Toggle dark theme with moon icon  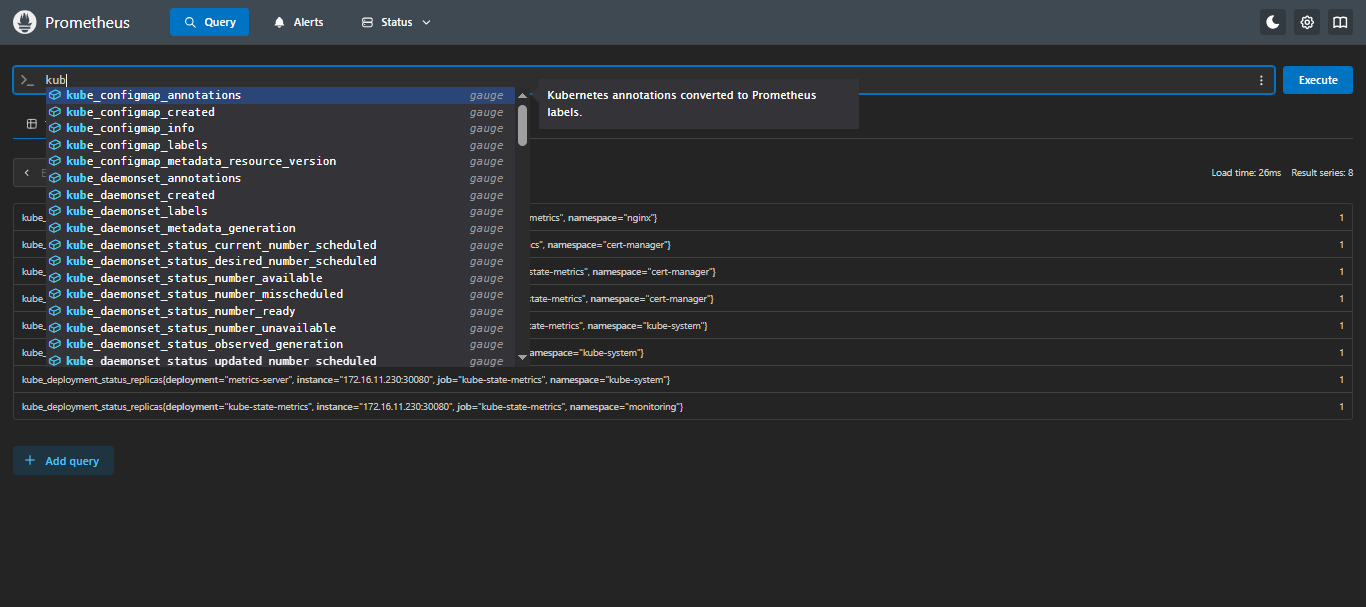1273,22
